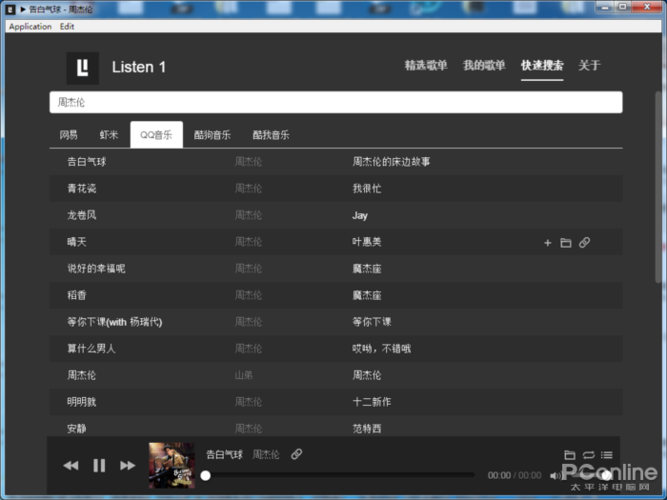
Task: Click the plus icon on the 晴天 row
Action: 547,243
